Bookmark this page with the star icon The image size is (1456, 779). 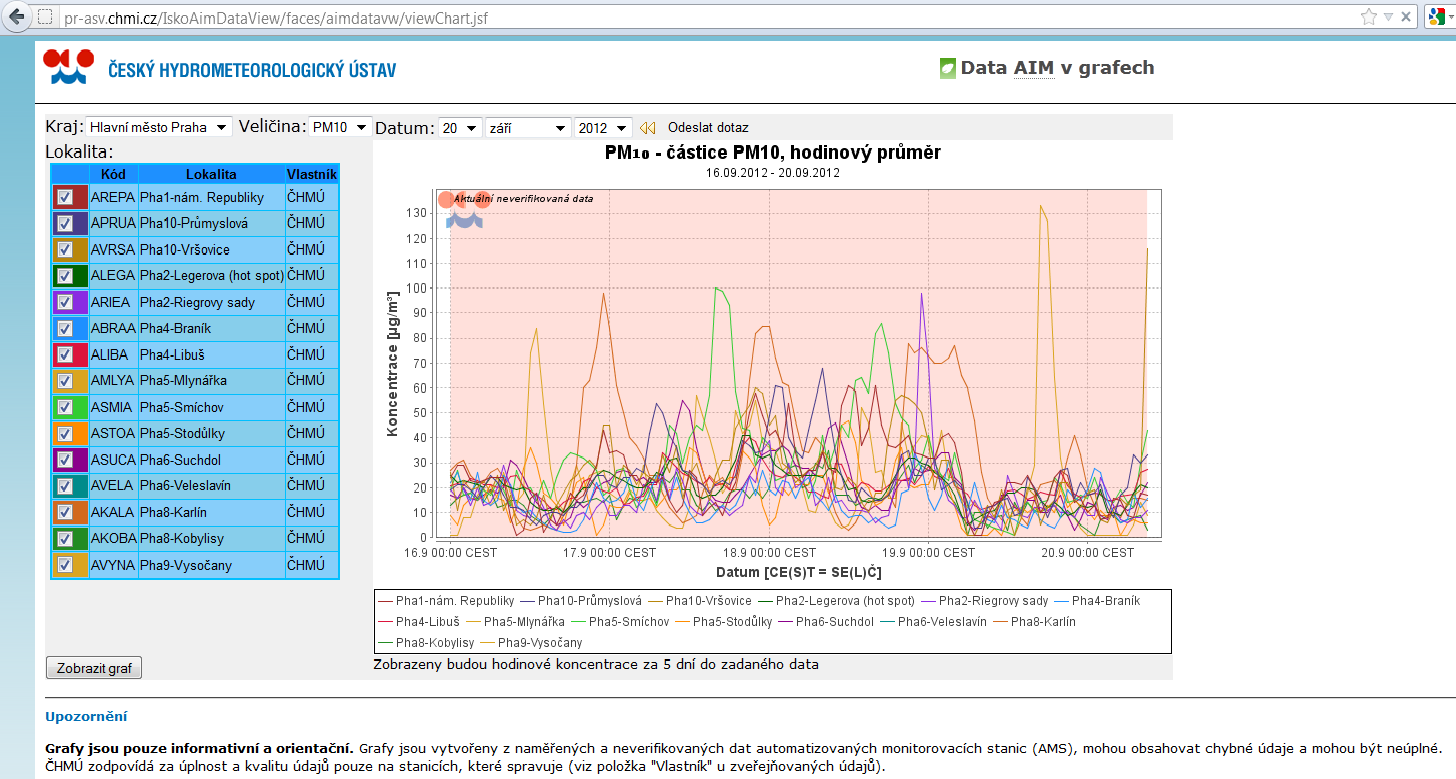(x=1369, y=17)
